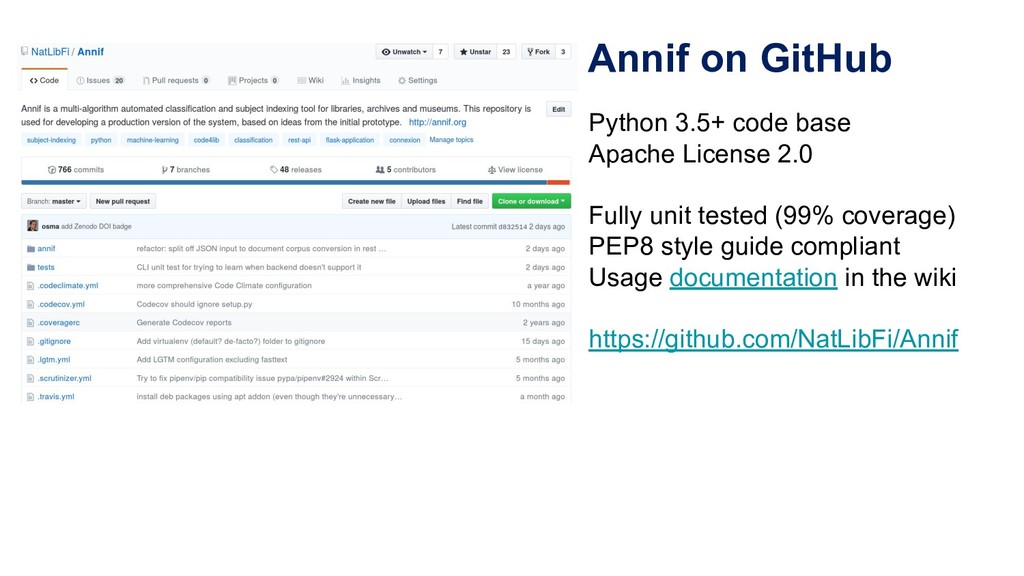
Task: Open the .codeclimate.yml file
Action: 68,285
